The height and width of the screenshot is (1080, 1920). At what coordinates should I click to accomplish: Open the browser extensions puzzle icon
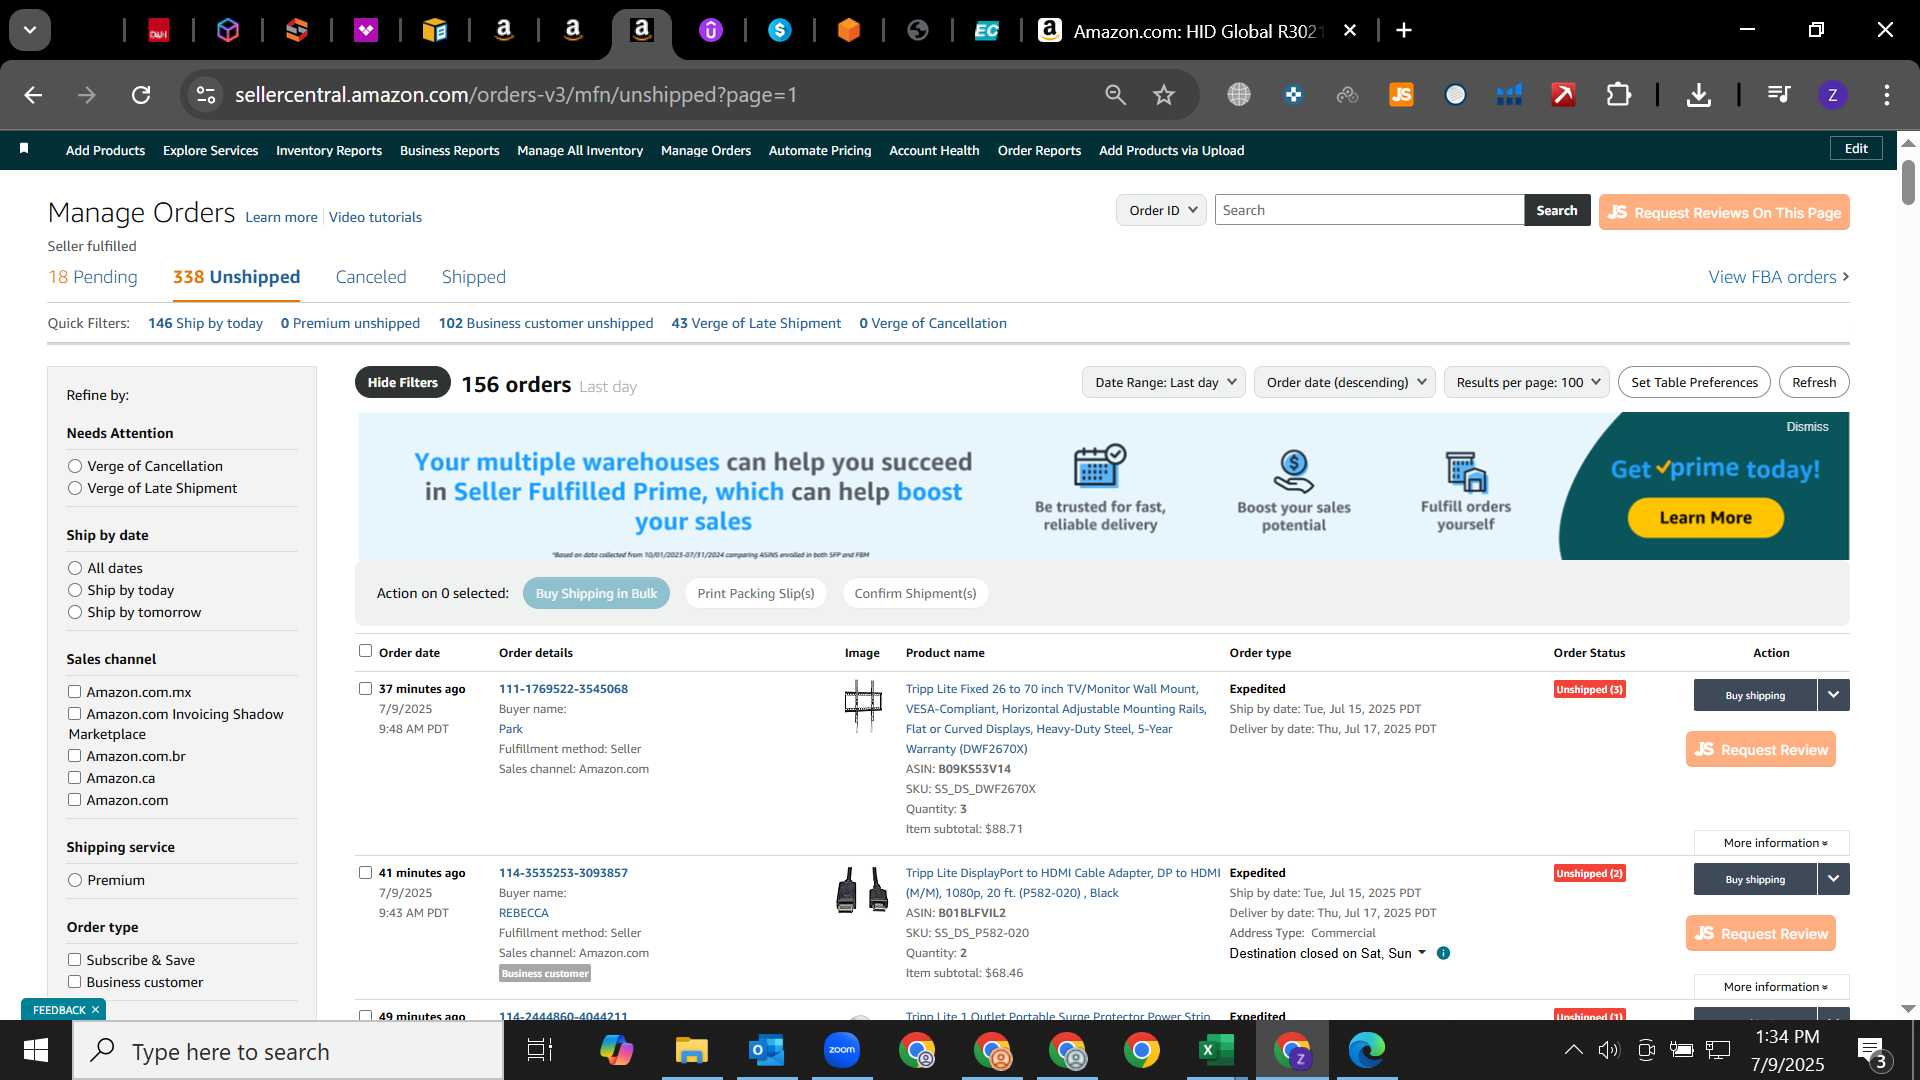pyautogui.click(x=1618, y=95)
